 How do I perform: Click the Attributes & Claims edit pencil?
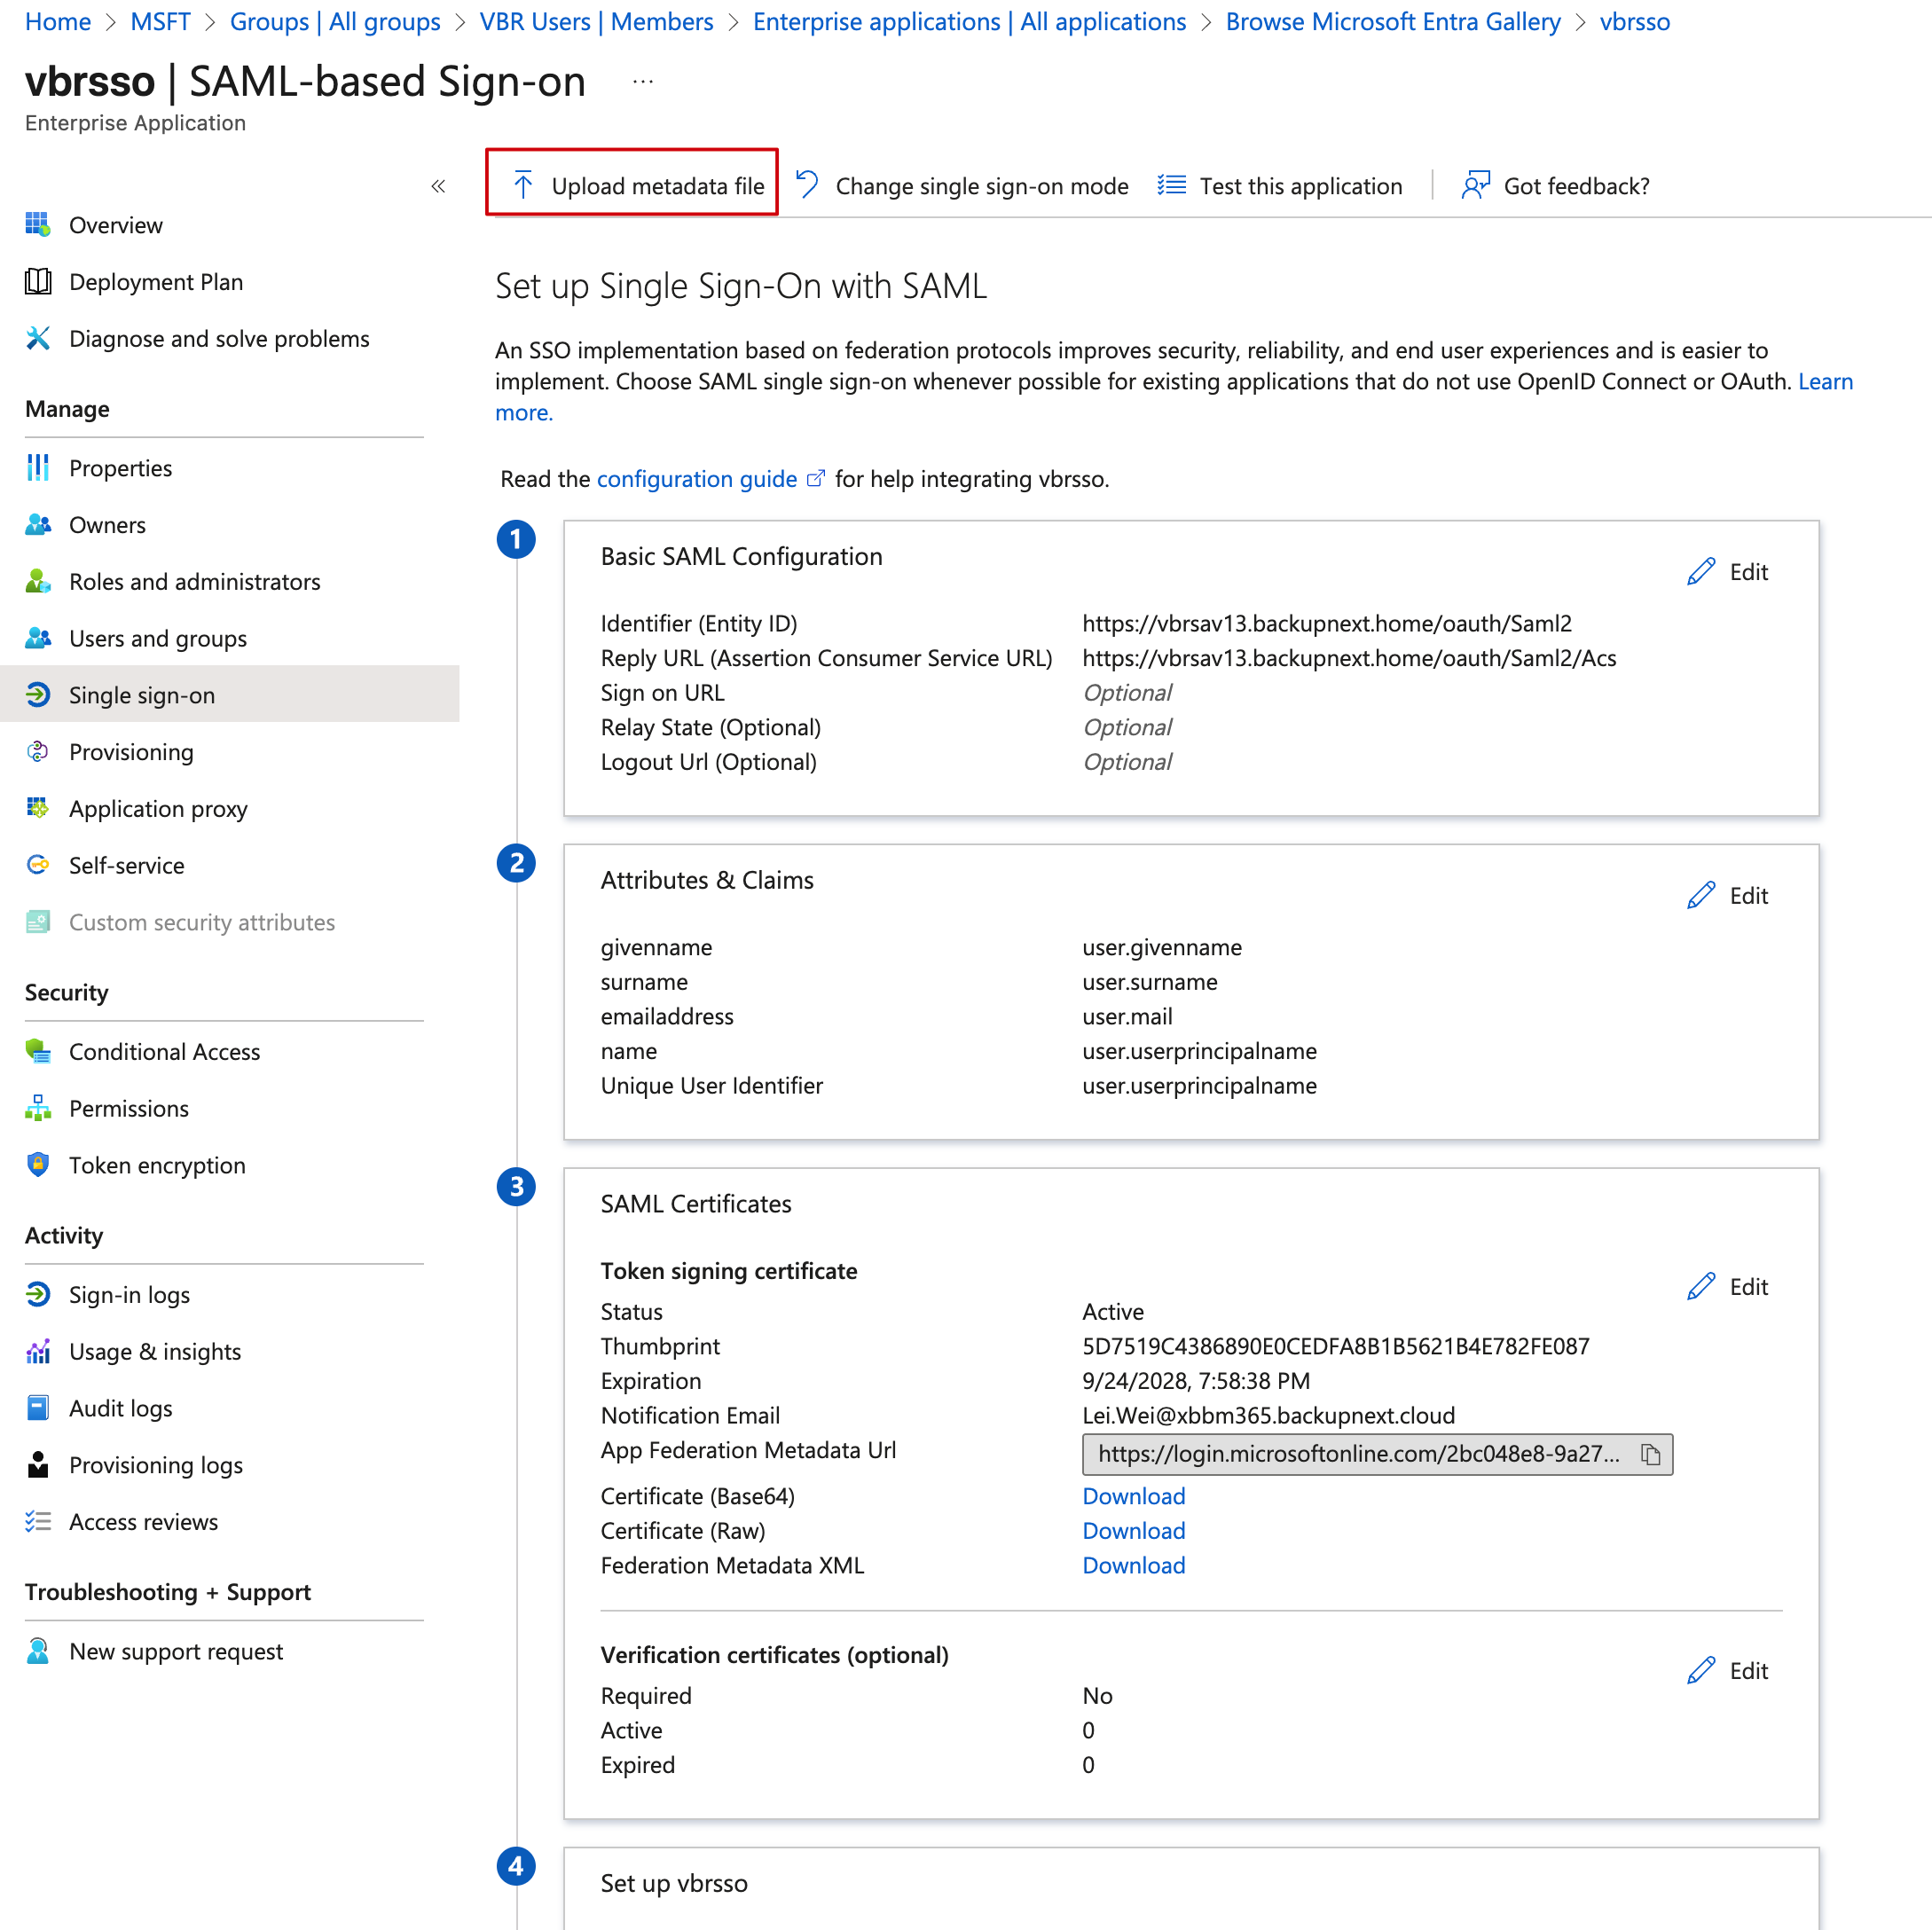[x=1700, y=895]
